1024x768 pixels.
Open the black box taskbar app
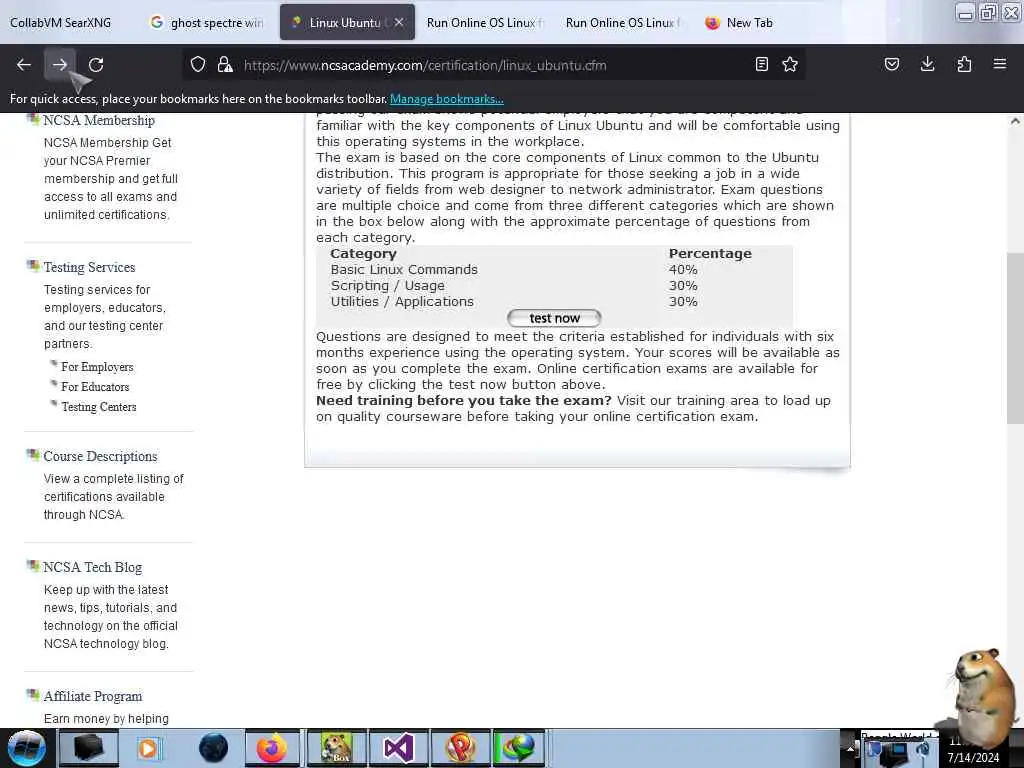point(88,748)
